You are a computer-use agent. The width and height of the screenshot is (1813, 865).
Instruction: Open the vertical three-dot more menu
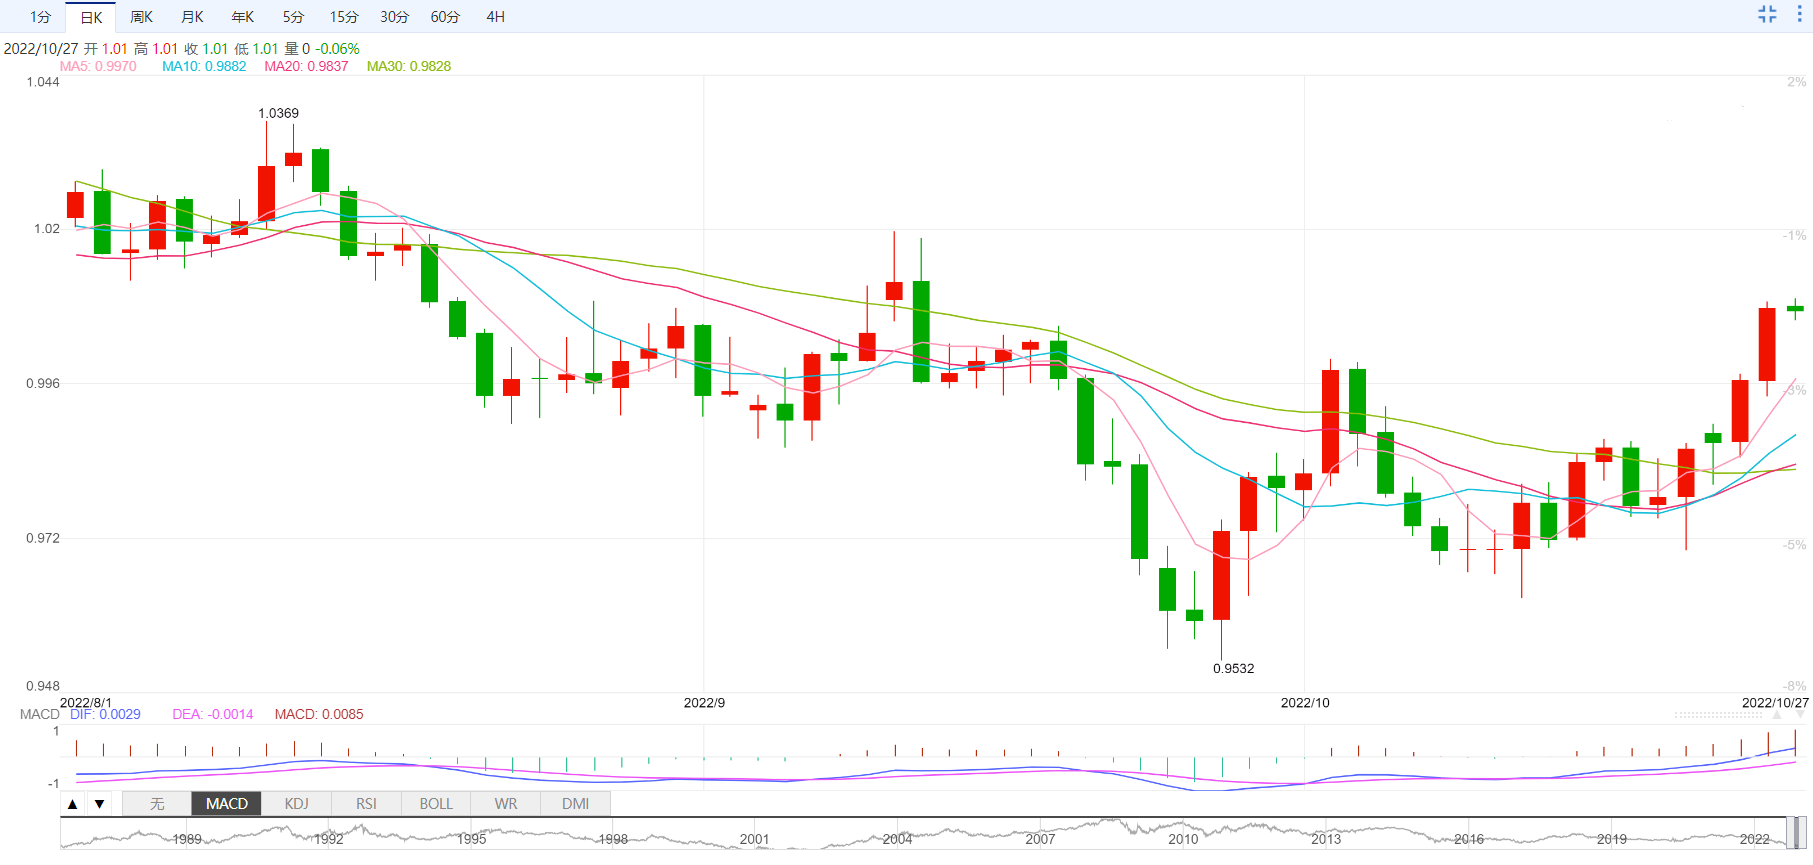pyautogui.click(x=1799, y=14)
